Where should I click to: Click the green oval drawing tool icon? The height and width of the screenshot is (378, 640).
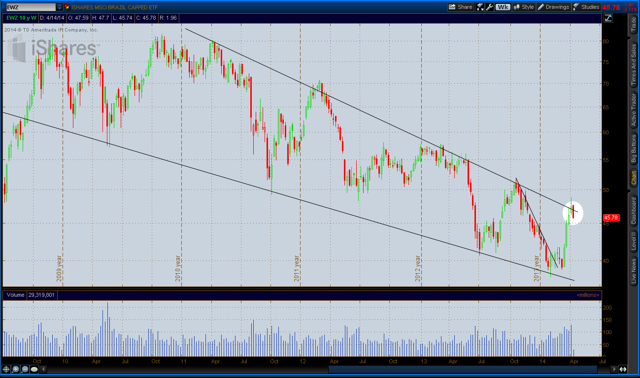point(34,369)
